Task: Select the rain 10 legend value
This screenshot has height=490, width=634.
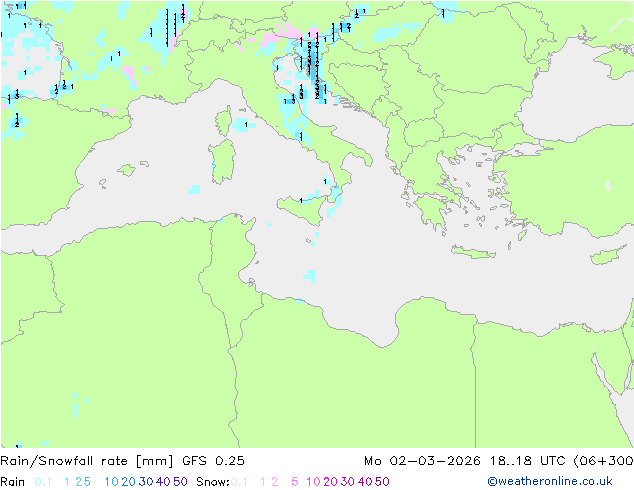Action: (x=112, y=482)
